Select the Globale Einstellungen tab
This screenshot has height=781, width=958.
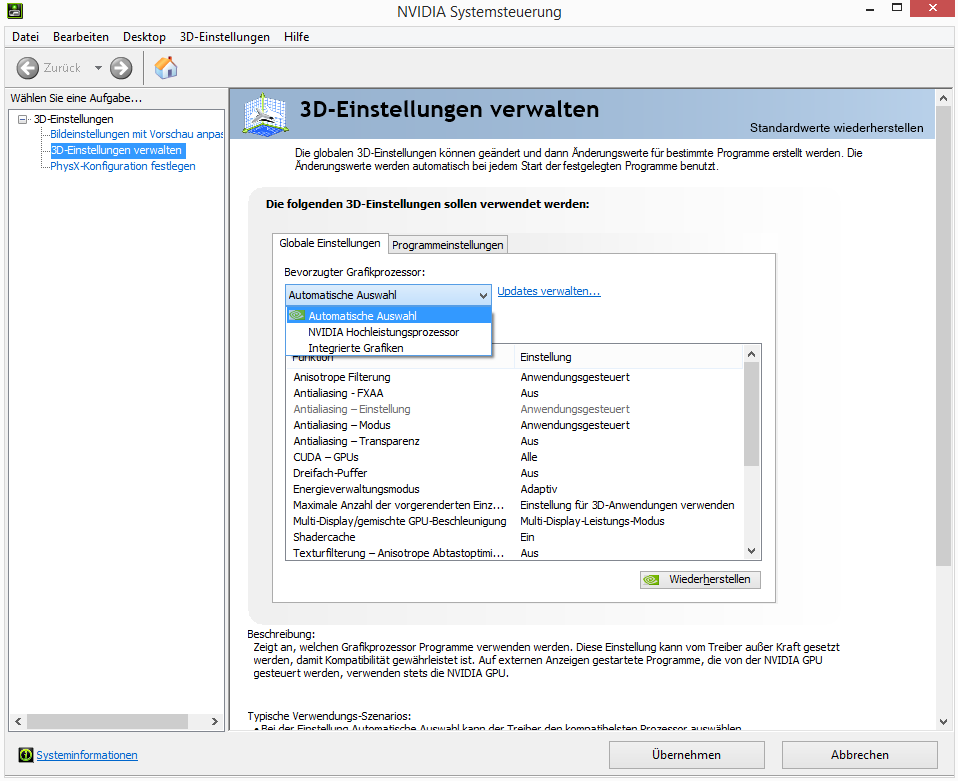coord(330,243)
